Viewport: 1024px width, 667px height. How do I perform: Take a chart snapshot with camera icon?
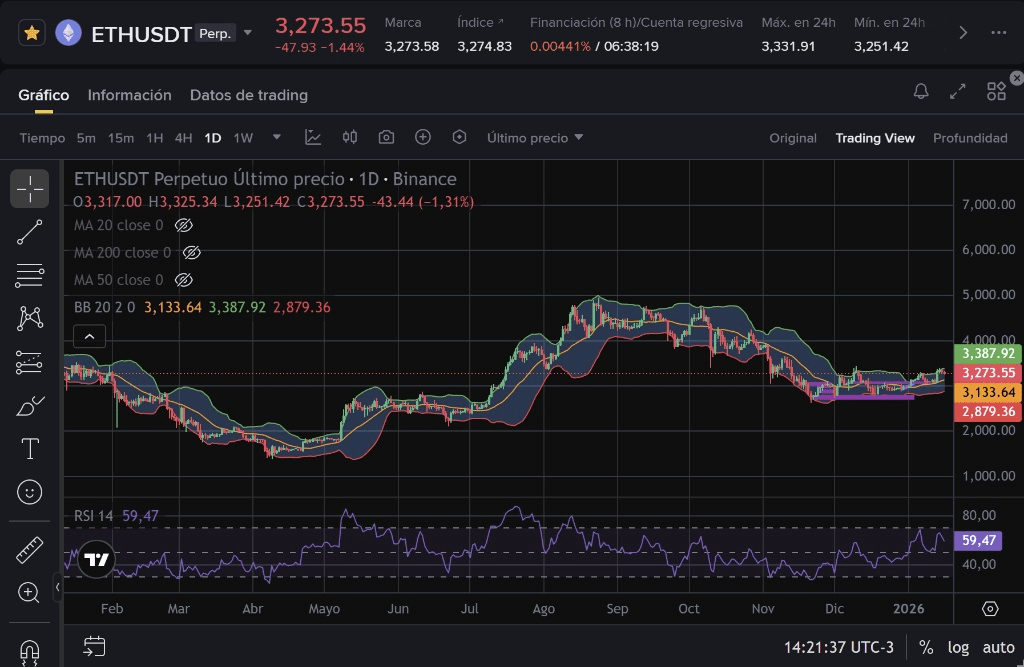(386, 138)
